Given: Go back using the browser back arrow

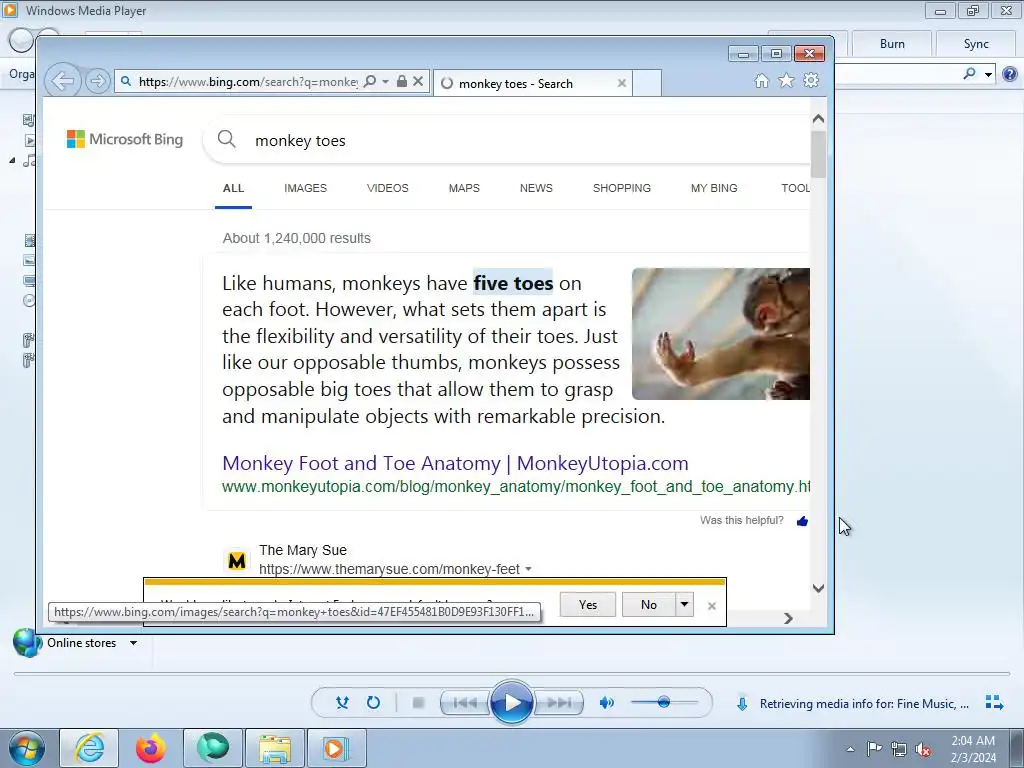Looking at the screenshot, I should coord(63,82).
